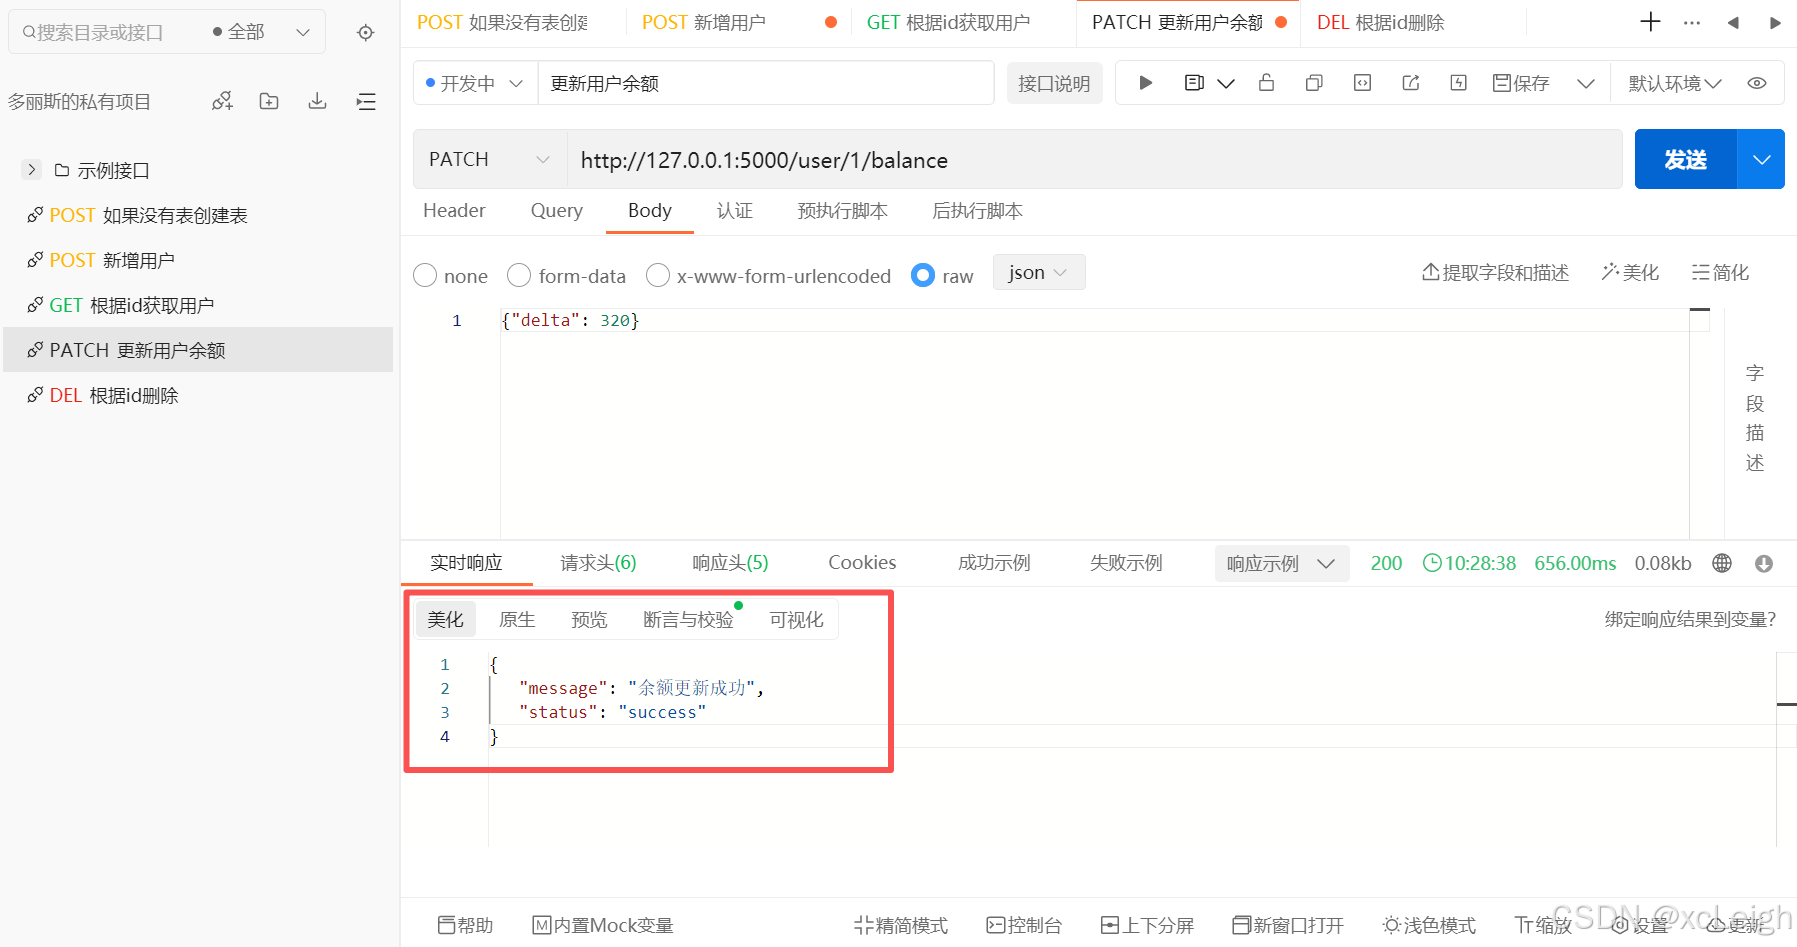Viewport: 1797px width, 947px height.
Task: Click the import download icon in sidebar
Action: pos(317,101)
